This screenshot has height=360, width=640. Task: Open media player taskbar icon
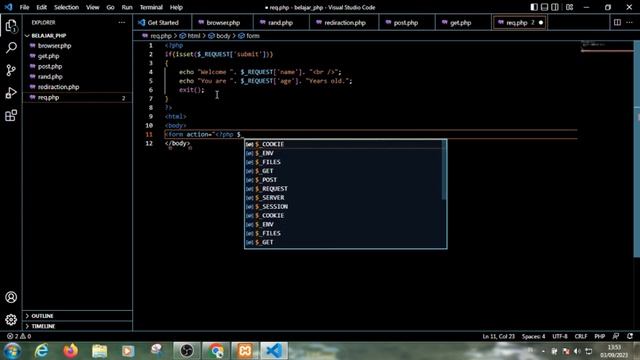pos(128,351)
